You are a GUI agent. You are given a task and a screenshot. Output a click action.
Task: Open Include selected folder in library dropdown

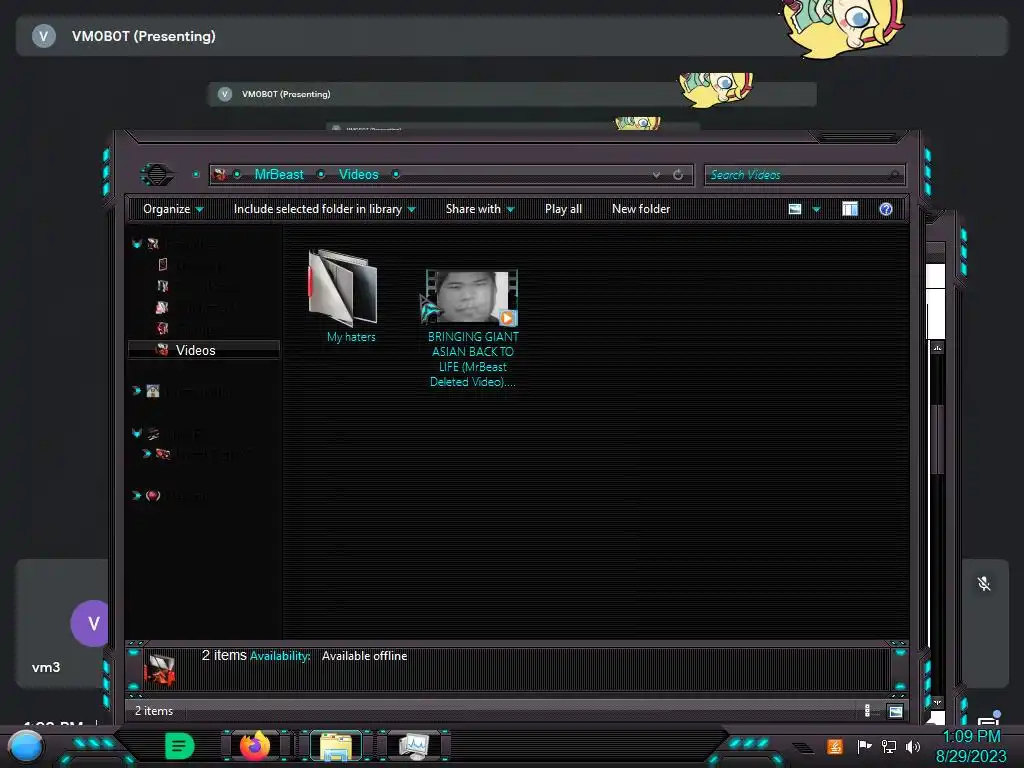click(325, 209)
